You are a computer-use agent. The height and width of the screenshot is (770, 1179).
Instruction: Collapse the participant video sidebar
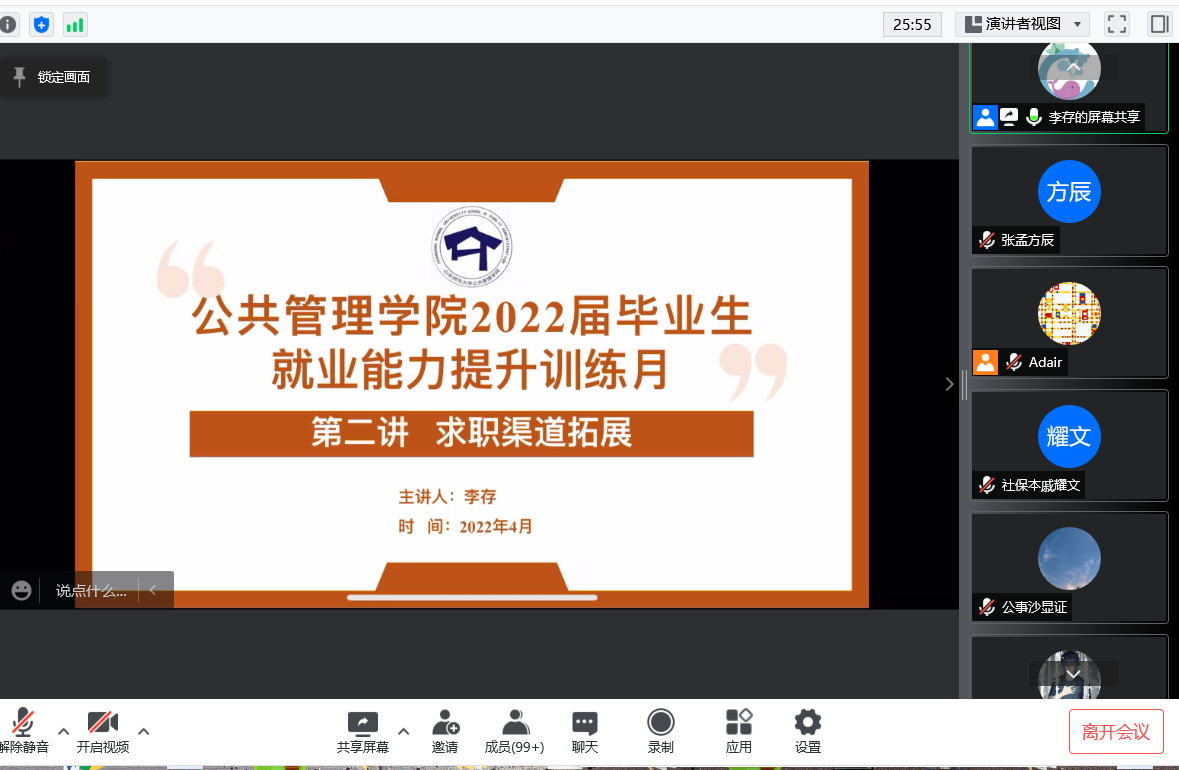(949, 384)
